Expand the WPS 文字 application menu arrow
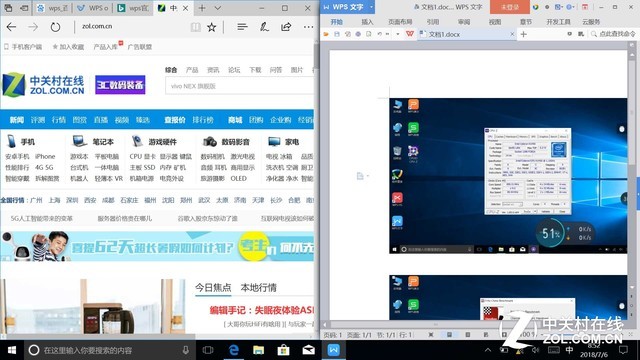 [371, 7]
